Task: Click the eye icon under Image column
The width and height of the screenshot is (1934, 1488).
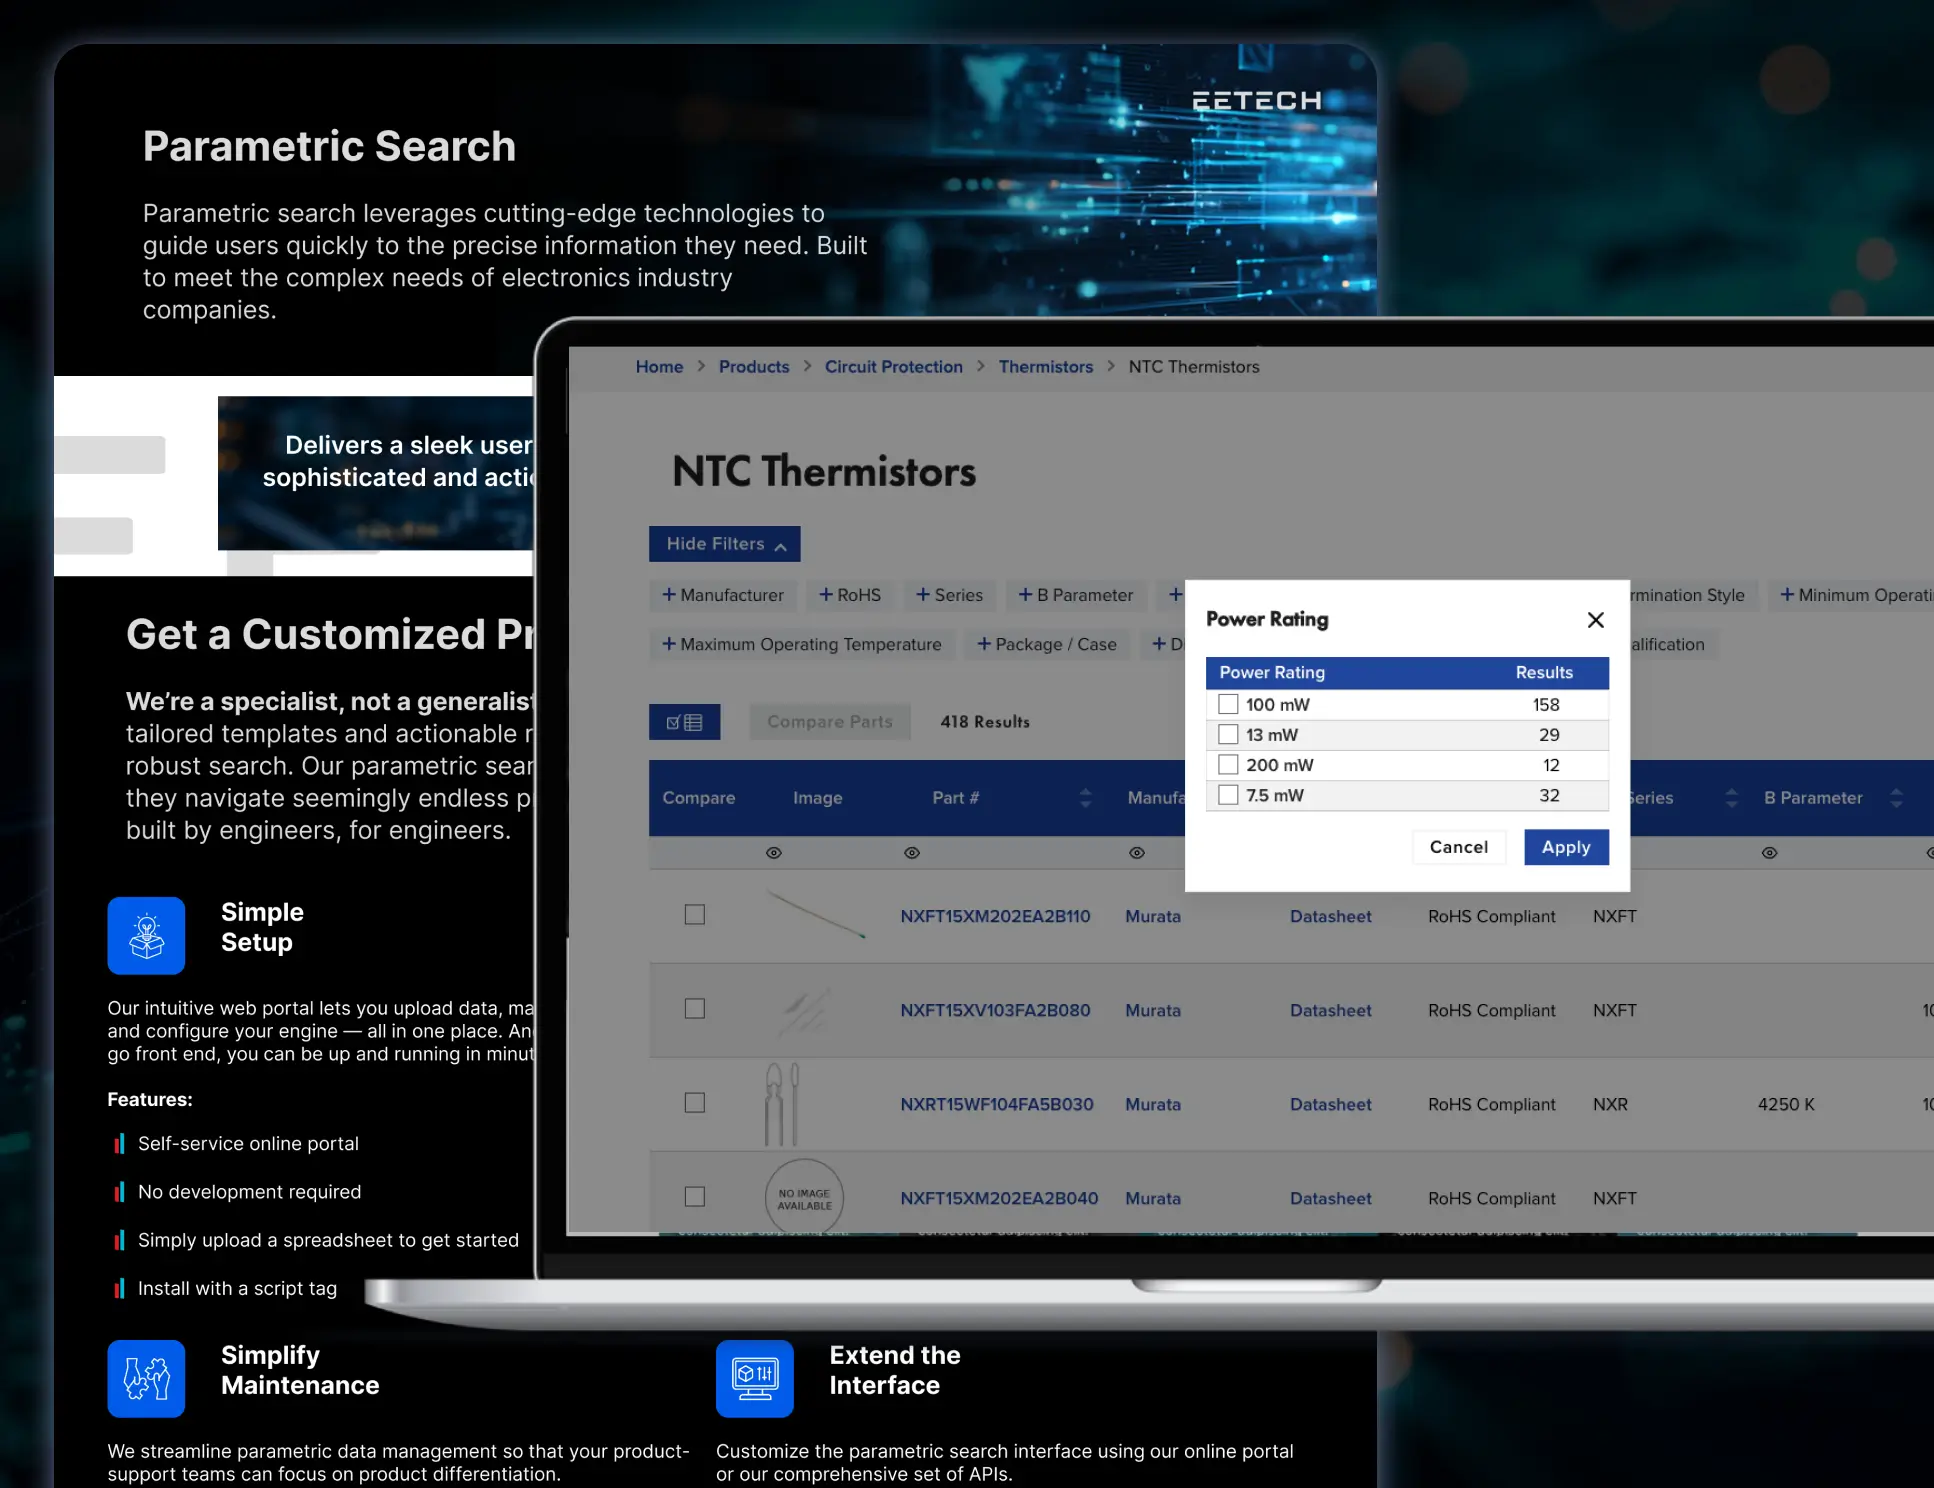Action: pyautogui.click(x=773, y=853)
